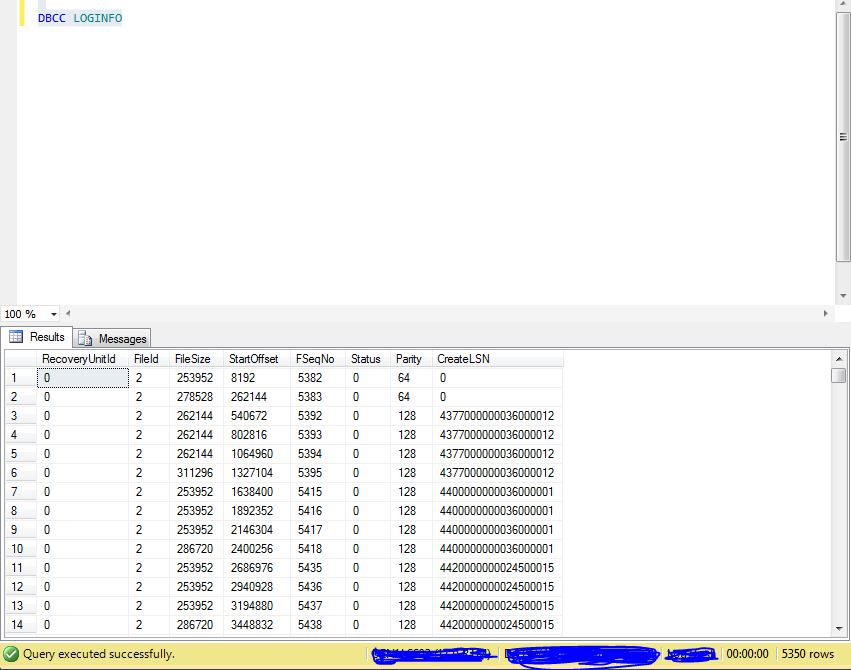The image size is (851, 670).
Task: Click the scroll-up arrow on editor scrollbar
Action: 843,6
